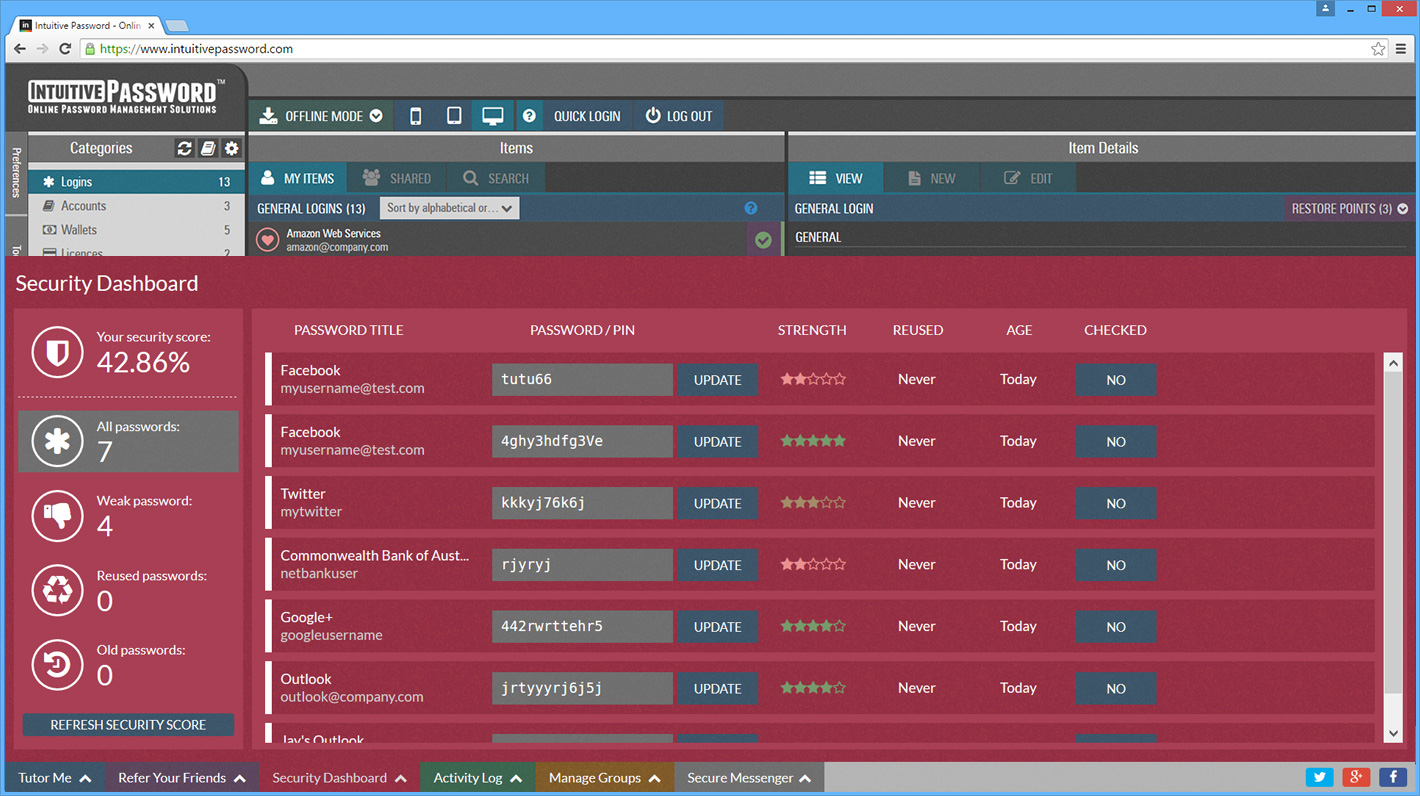1420x796 pixels.
Task: Expand Restore Points (3) dropdown
Action: 1349,208
